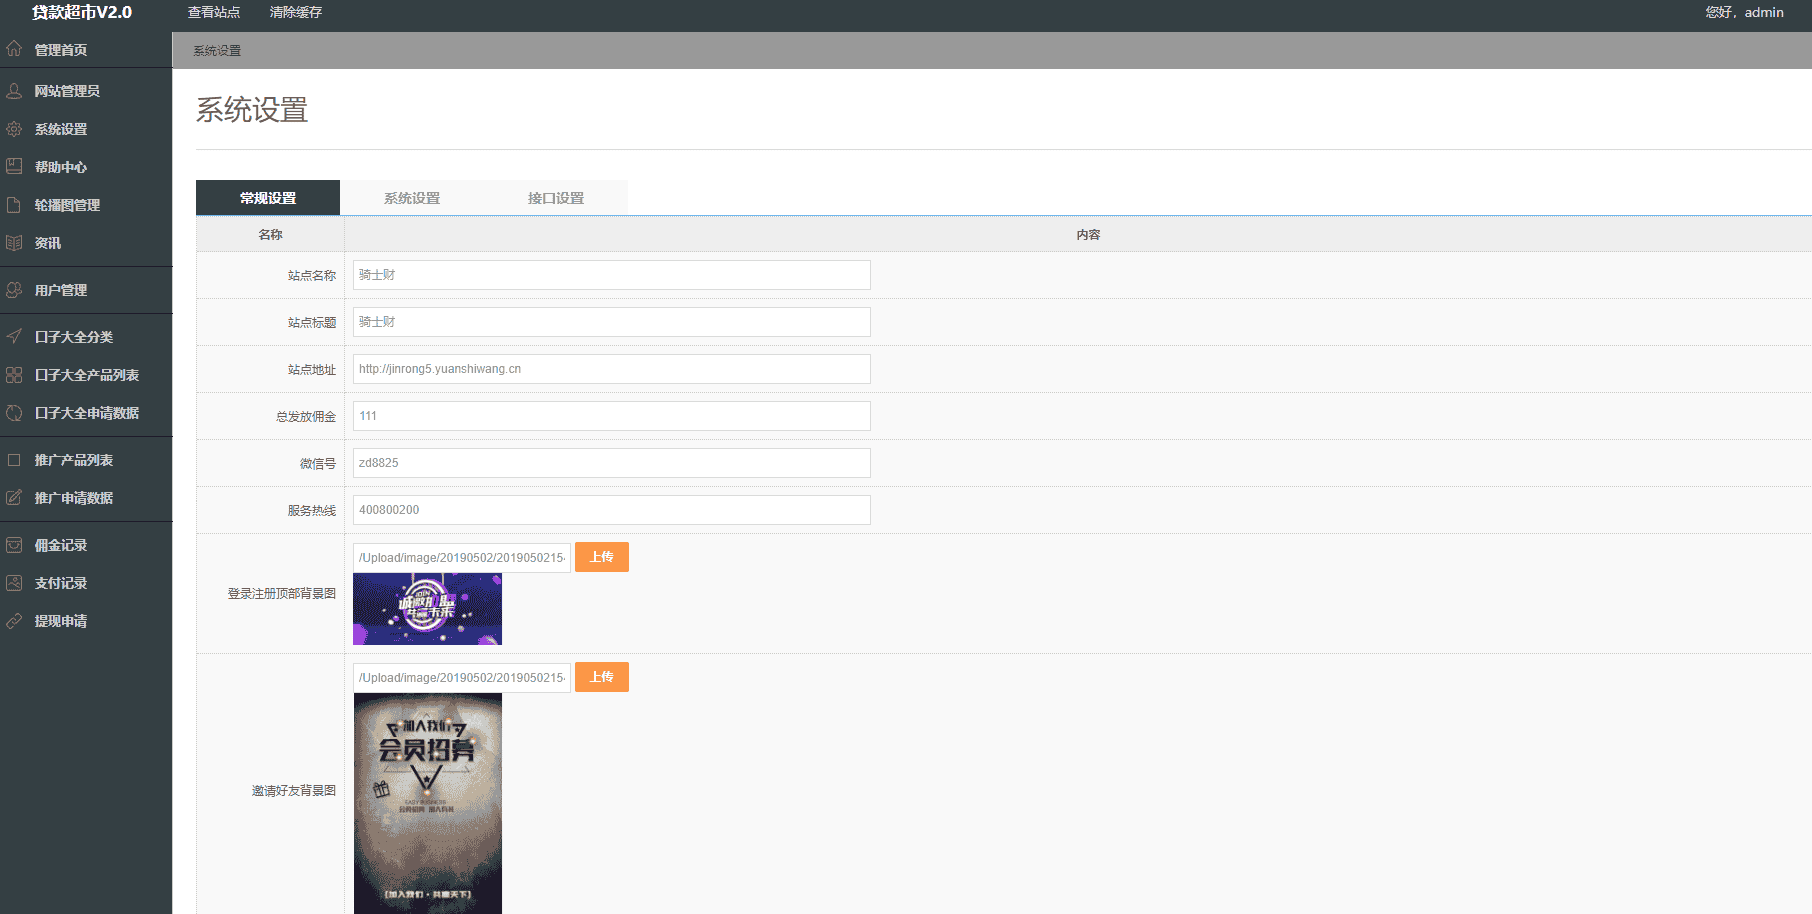Click 清除缓存 in top bar
Screen dimensions: 1812x914
tap(296, 12)
